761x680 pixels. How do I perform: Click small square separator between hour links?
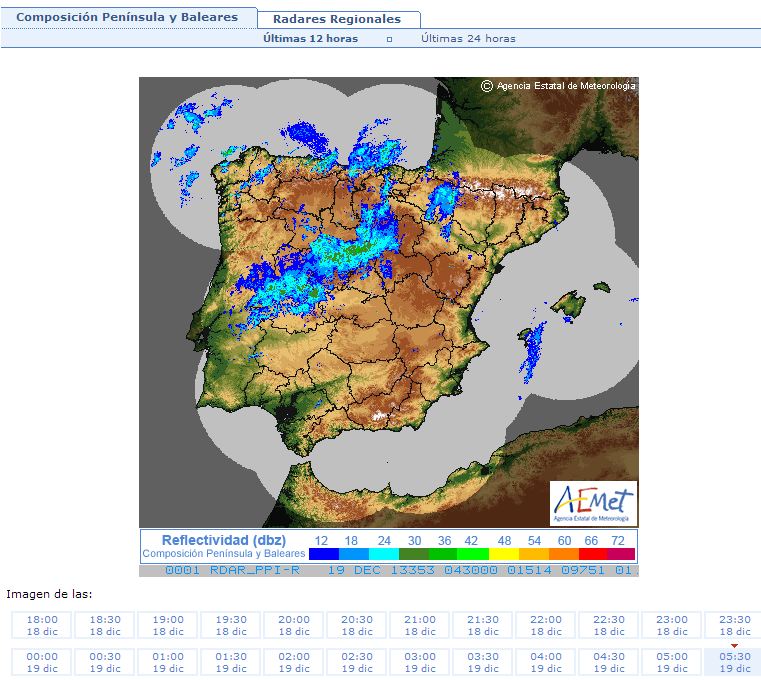click(x=389, y=39)
